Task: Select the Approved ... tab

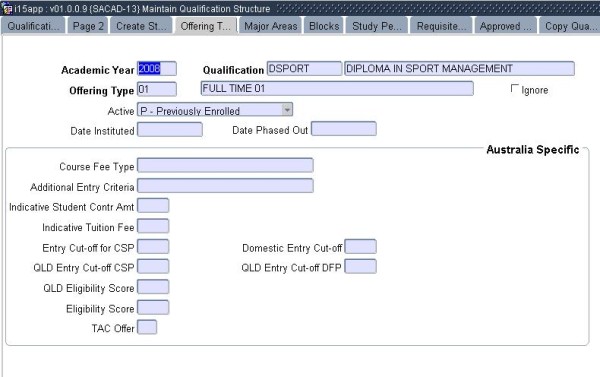Action: 506,26
